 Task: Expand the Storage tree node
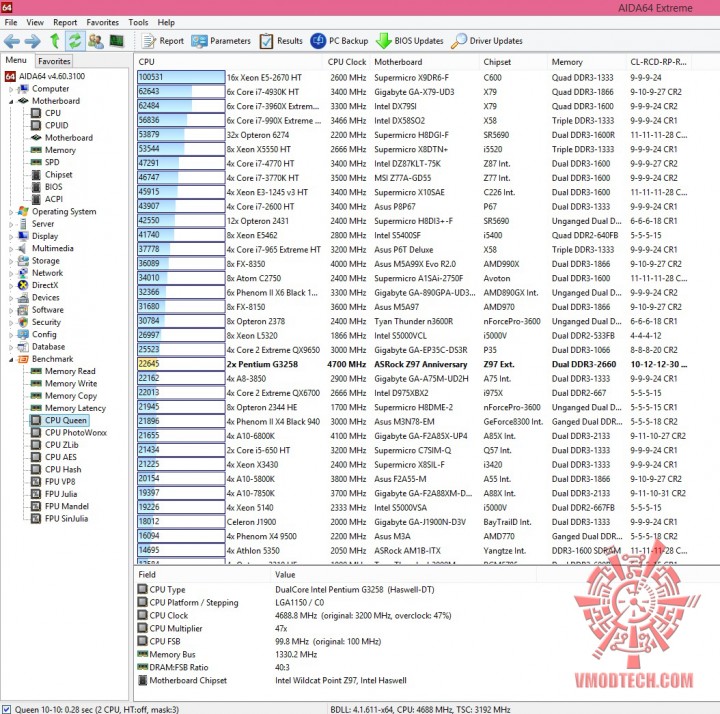11,261
